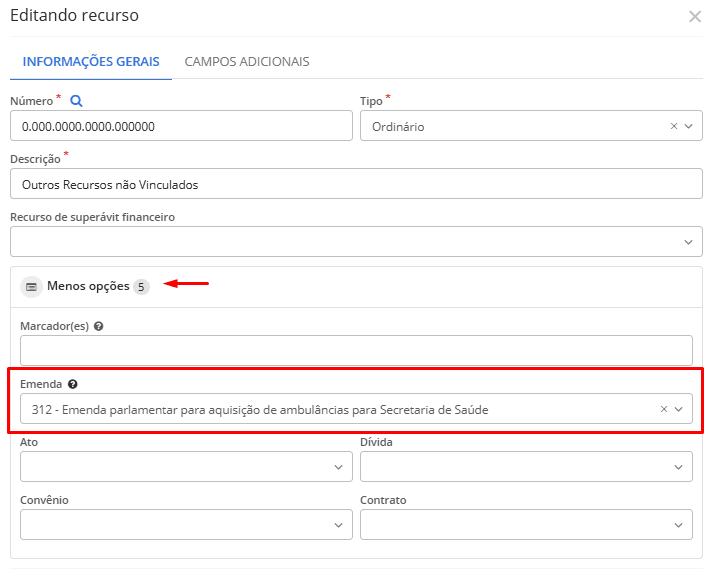Open the Tipo dropdown arrow
711x570 pixels.
coord(688,127)
